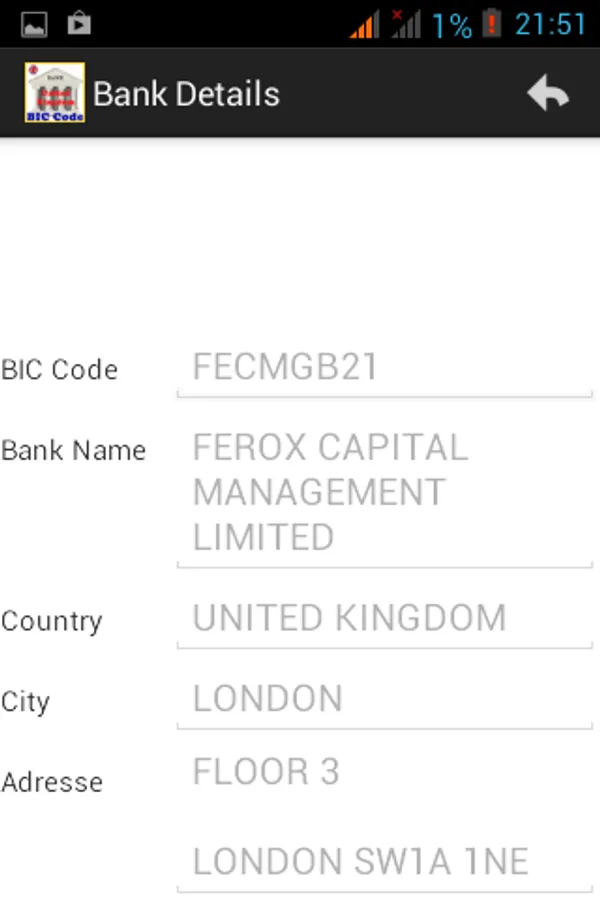This screenshot has width=600, height=900.
Task: Click the FLOOR 3 address field
Action: pos(384,772)
